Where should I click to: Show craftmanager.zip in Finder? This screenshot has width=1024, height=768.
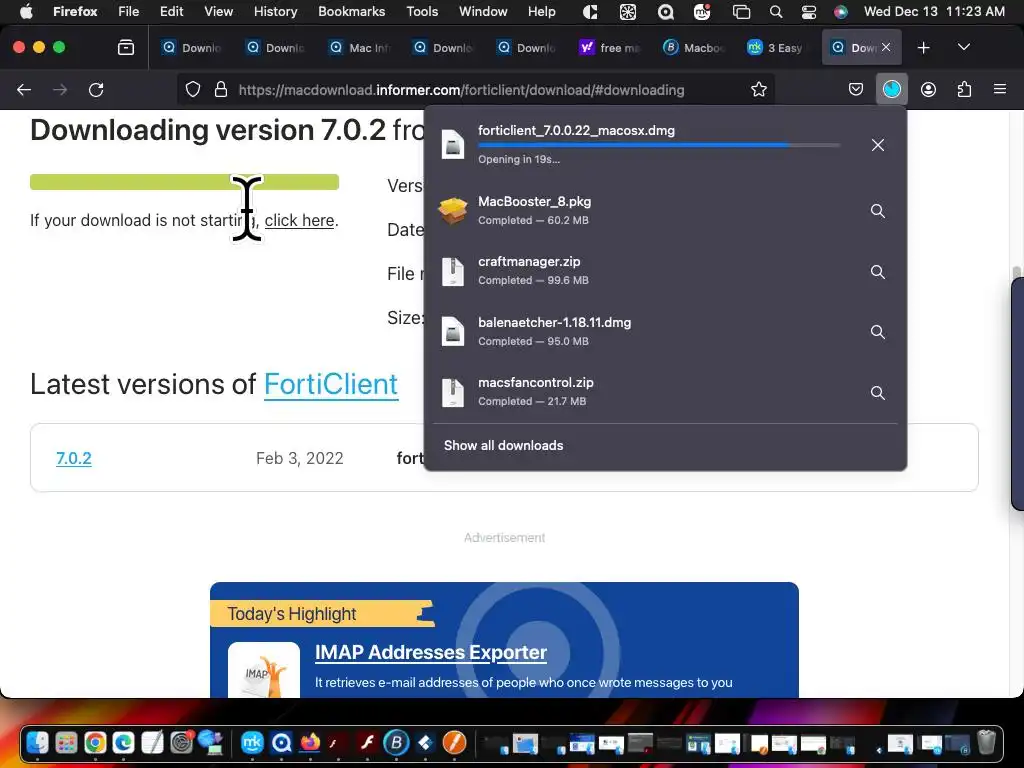coord(878,272)
